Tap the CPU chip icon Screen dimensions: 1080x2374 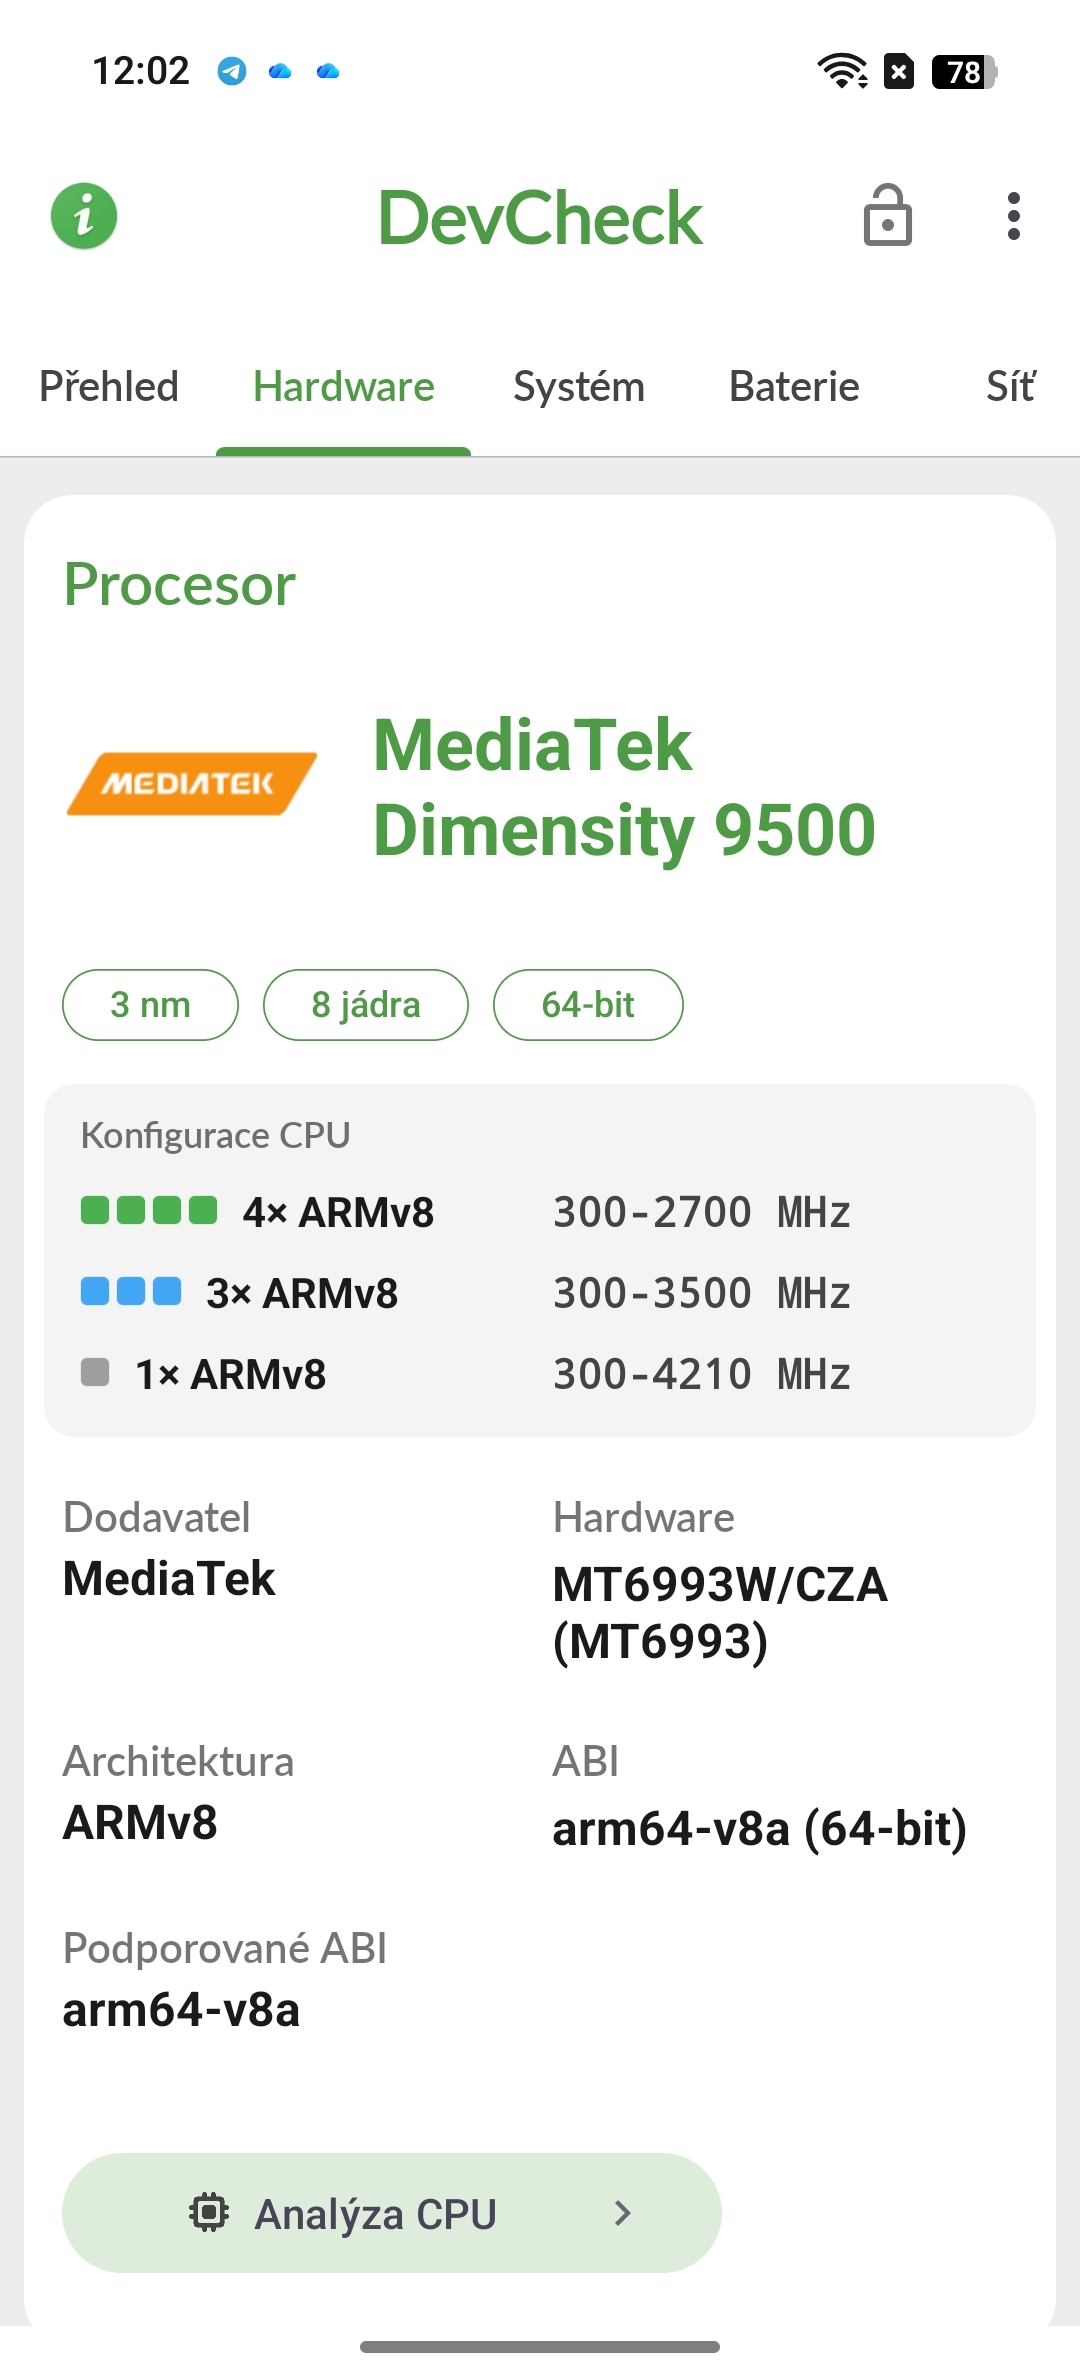[x=209, y=2212]
